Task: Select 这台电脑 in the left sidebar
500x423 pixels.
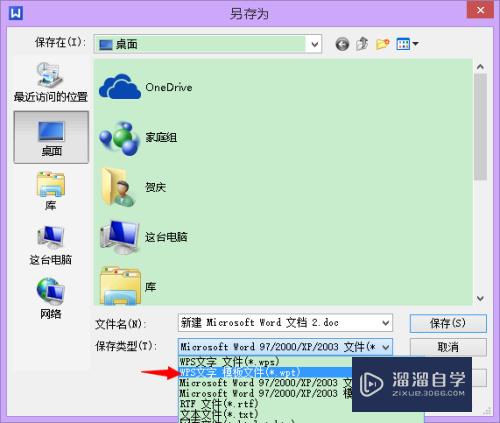Action: [x=50, y=245]
